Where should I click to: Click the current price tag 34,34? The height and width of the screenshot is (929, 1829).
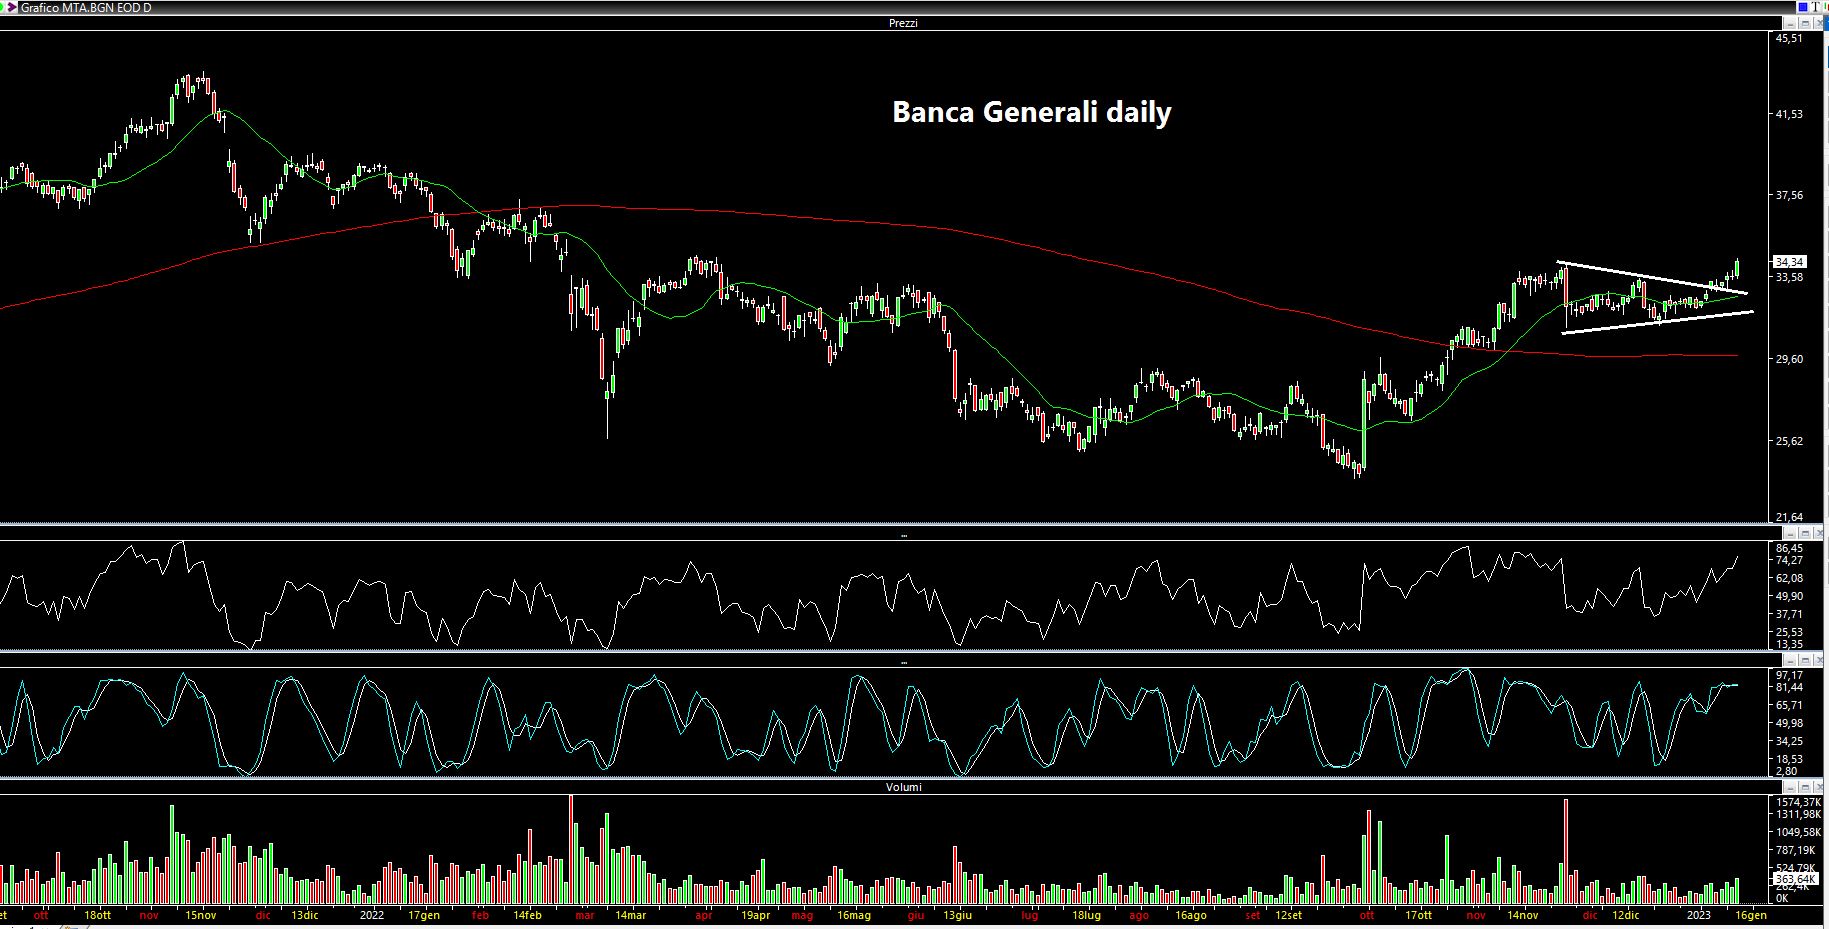pyautogui.click(x=1789, y=262)
